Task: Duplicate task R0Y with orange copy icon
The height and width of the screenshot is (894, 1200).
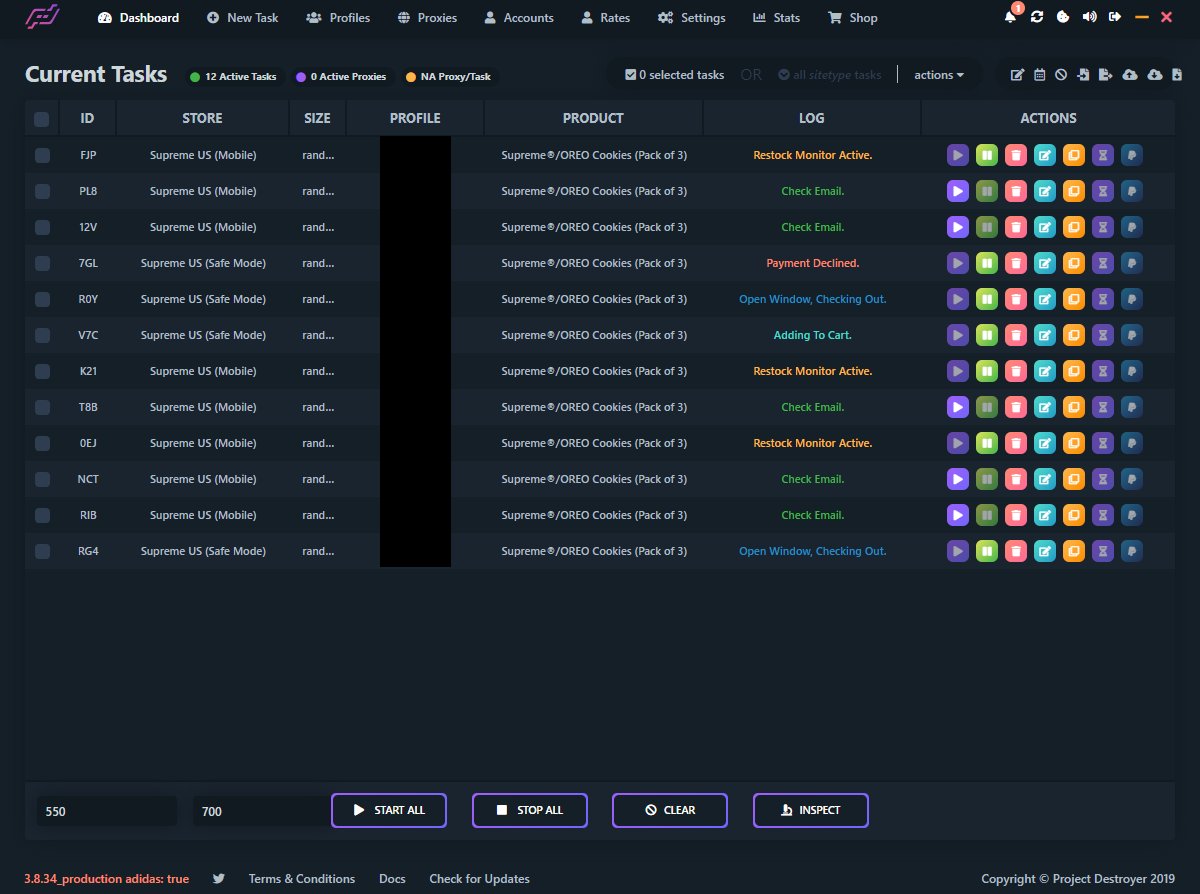Action: [x=1074, y=299]
